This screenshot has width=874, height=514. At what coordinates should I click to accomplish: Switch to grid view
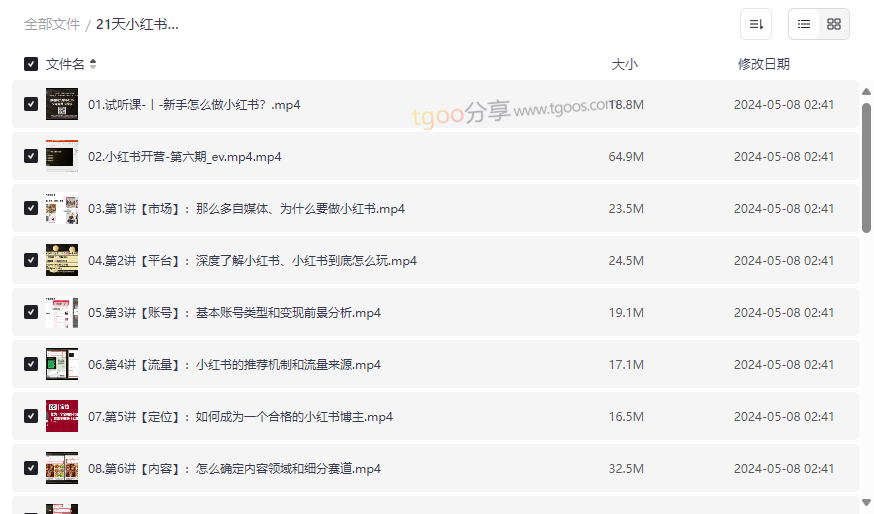click(834, 24)
